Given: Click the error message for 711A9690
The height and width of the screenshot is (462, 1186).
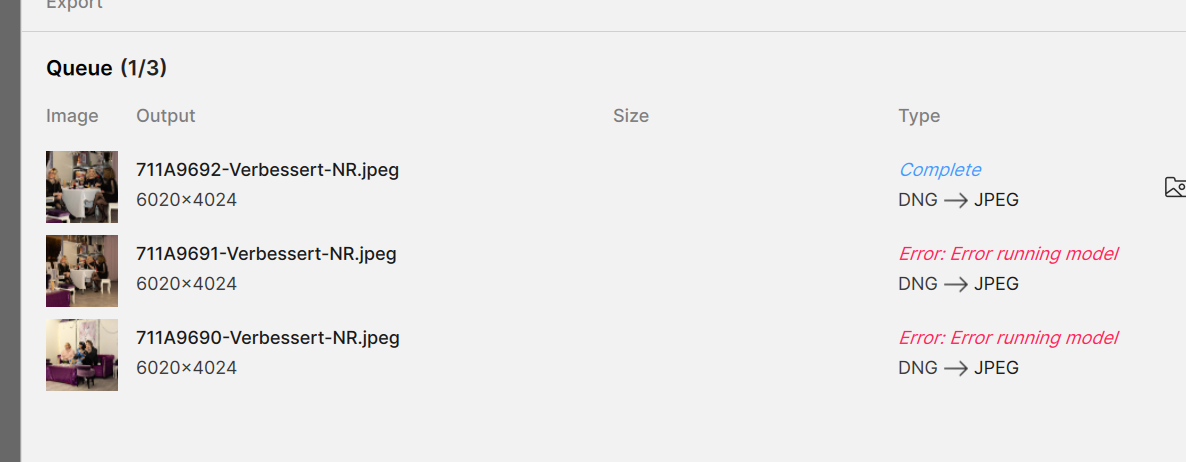Looking at the screenshot, I should pyautogui.click(x=1008, y=338).
